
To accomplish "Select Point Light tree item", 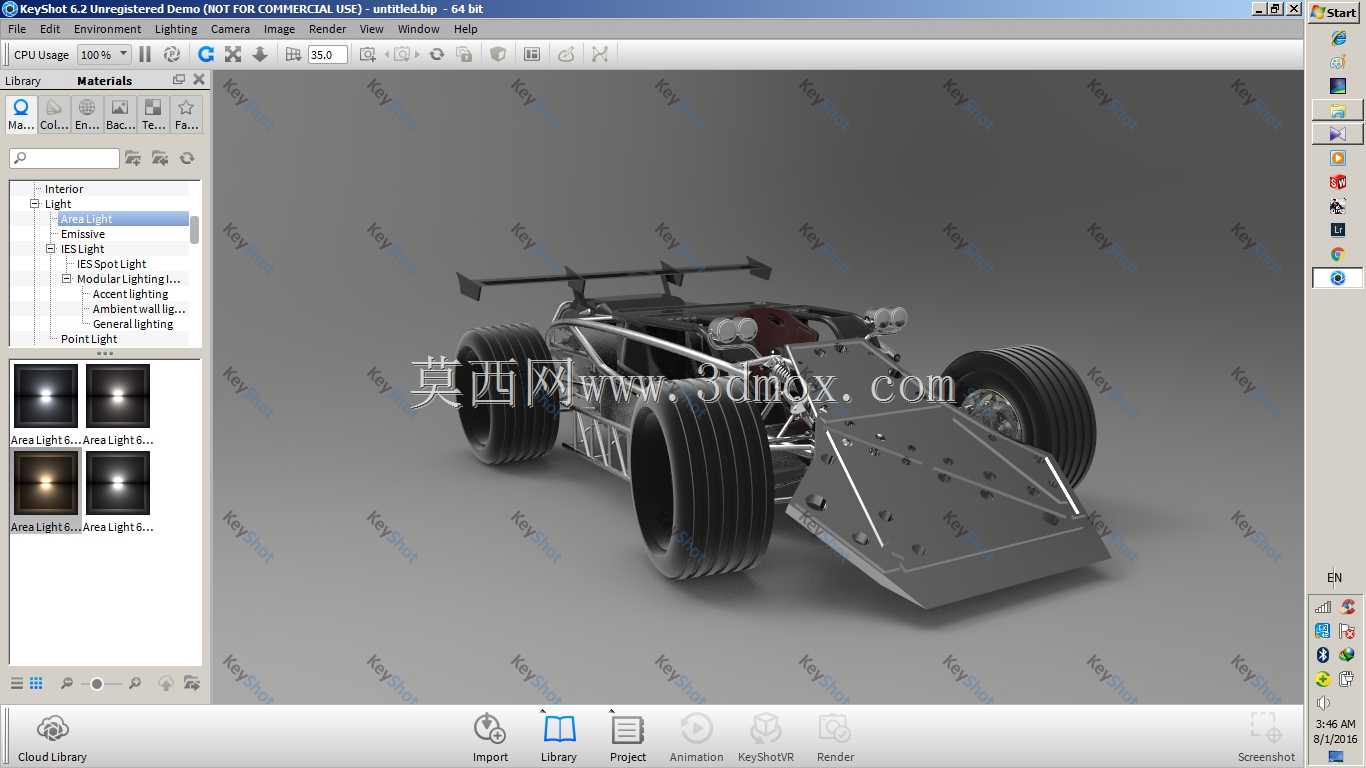I will 89,339.
